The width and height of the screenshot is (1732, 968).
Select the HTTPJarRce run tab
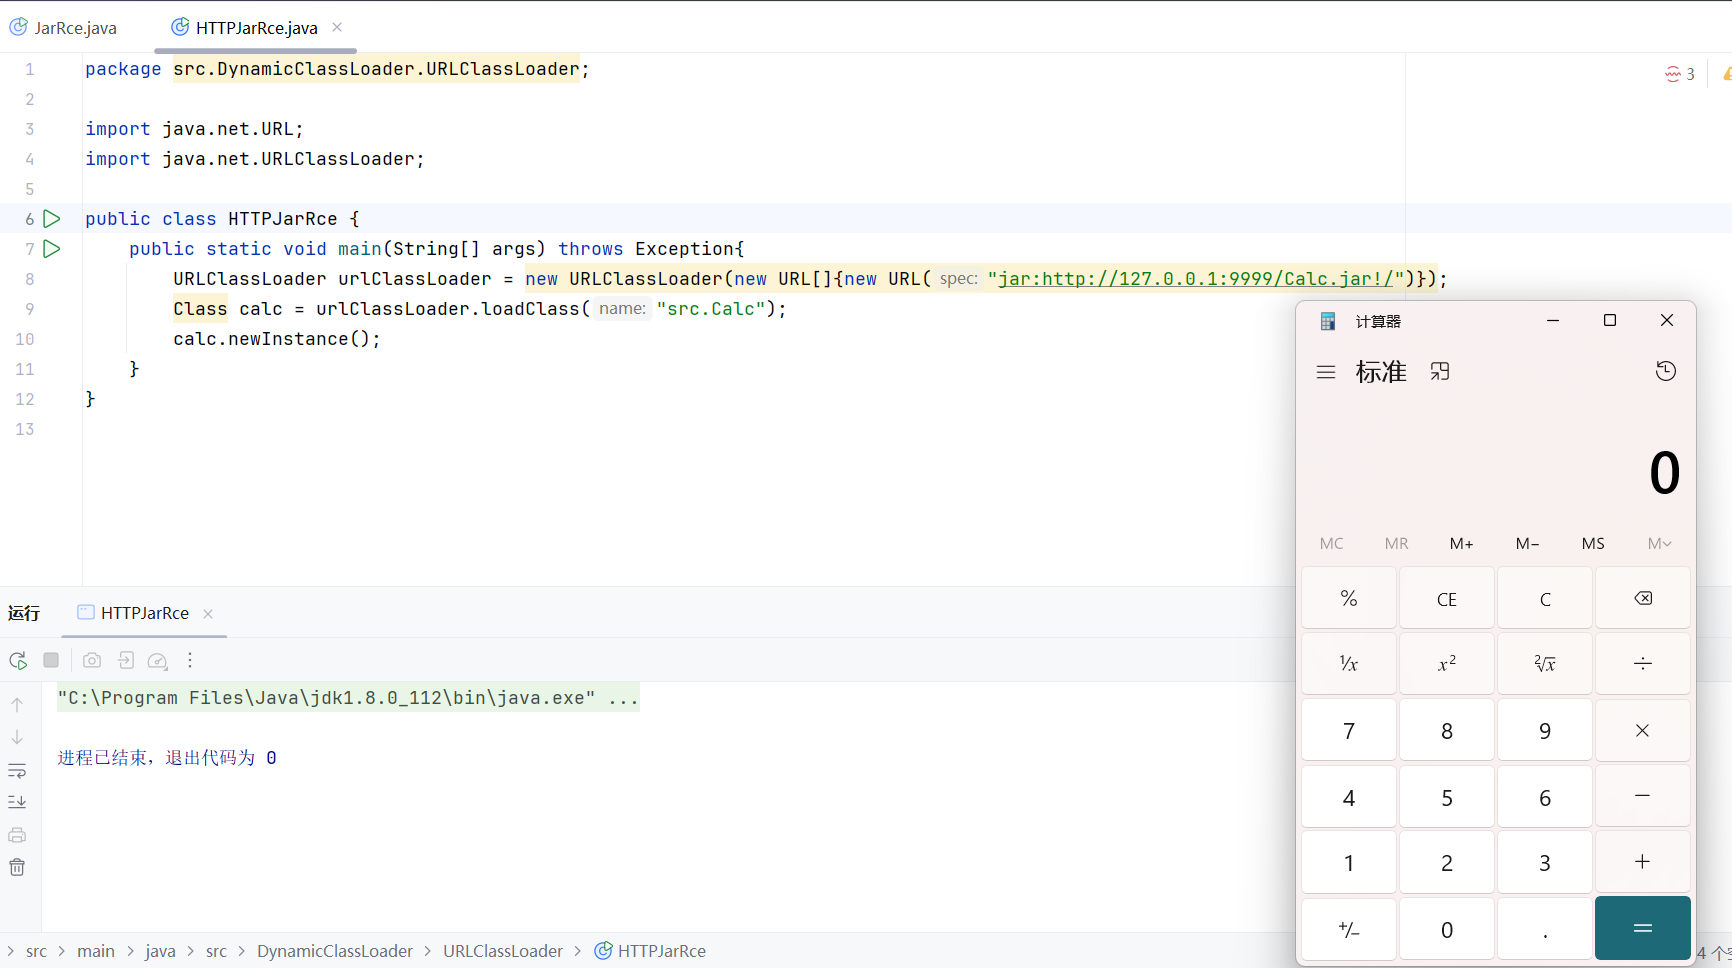(144, 613)
